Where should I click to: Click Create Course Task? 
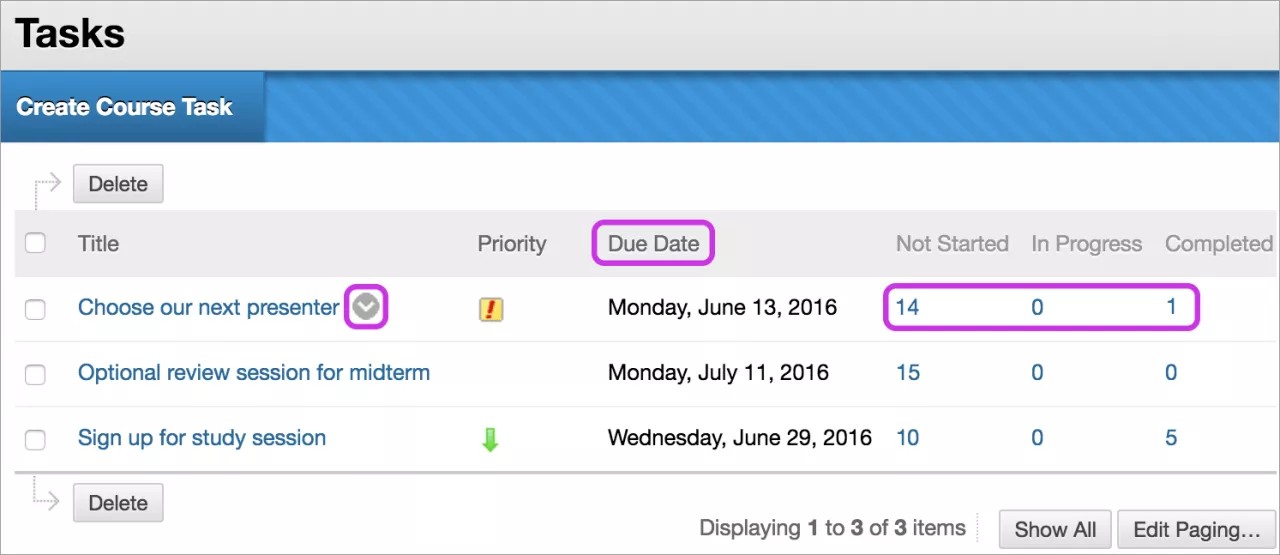[x=125, y=107]
